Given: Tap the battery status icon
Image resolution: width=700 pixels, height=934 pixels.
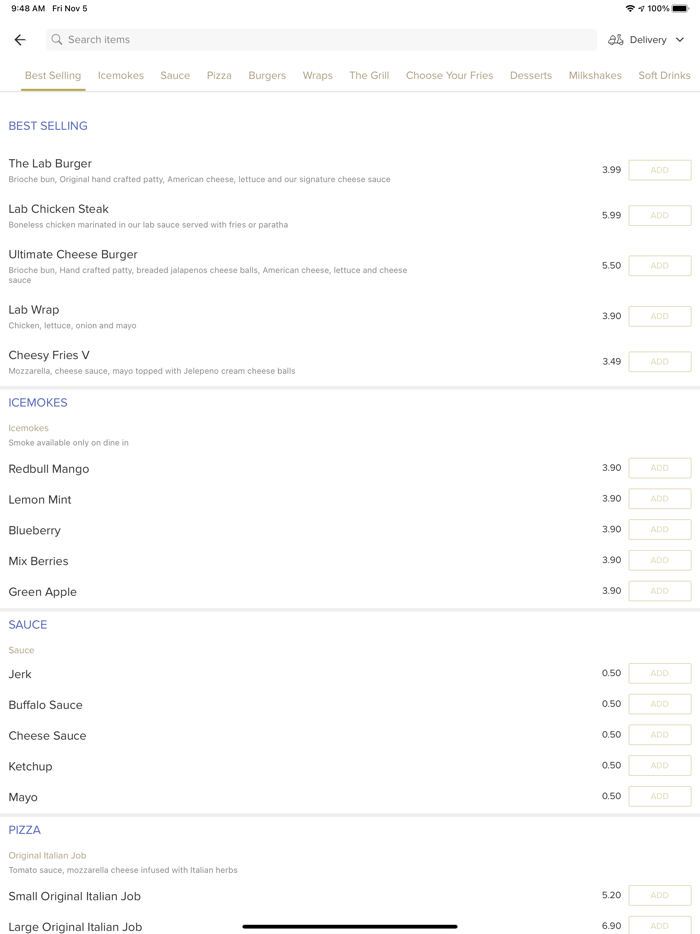Looking at the screenshot, I should coord(680,8).
